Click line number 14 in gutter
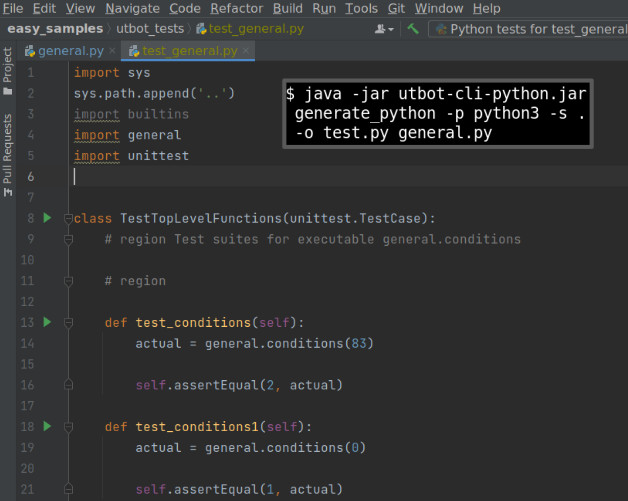628x501 pixels. (x=27, y=343)
